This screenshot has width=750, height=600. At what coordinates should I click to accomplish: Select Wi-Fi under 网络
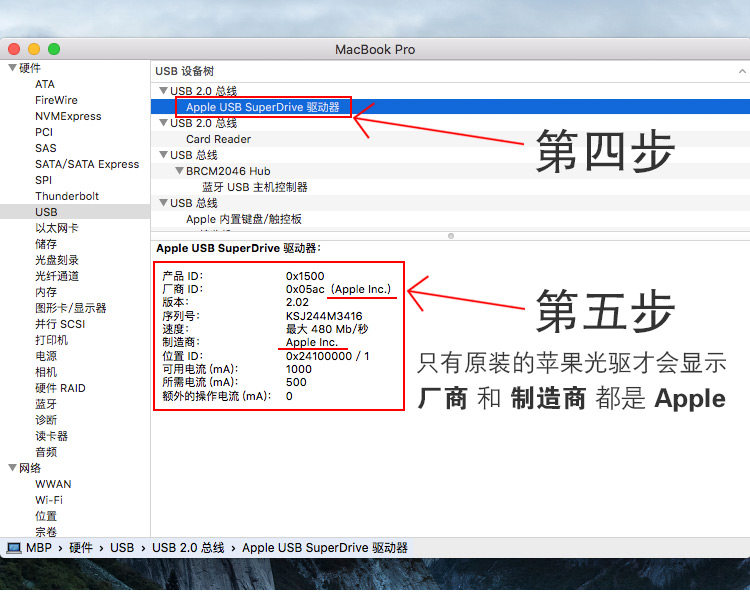[x=49, y=500]
